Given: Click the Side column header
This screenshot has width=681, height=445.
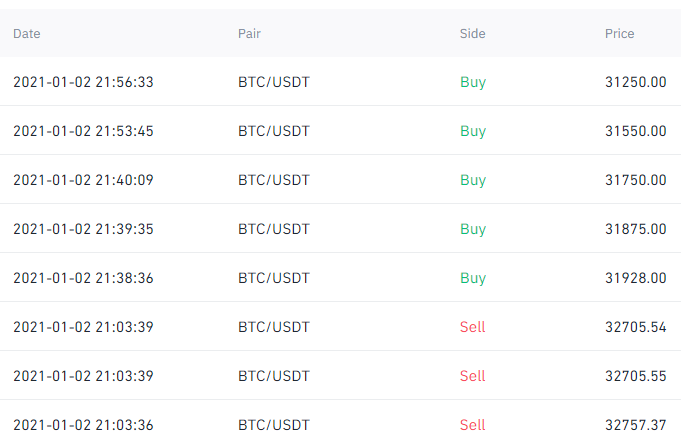Looking at the screenshot, I should [472, 34].
